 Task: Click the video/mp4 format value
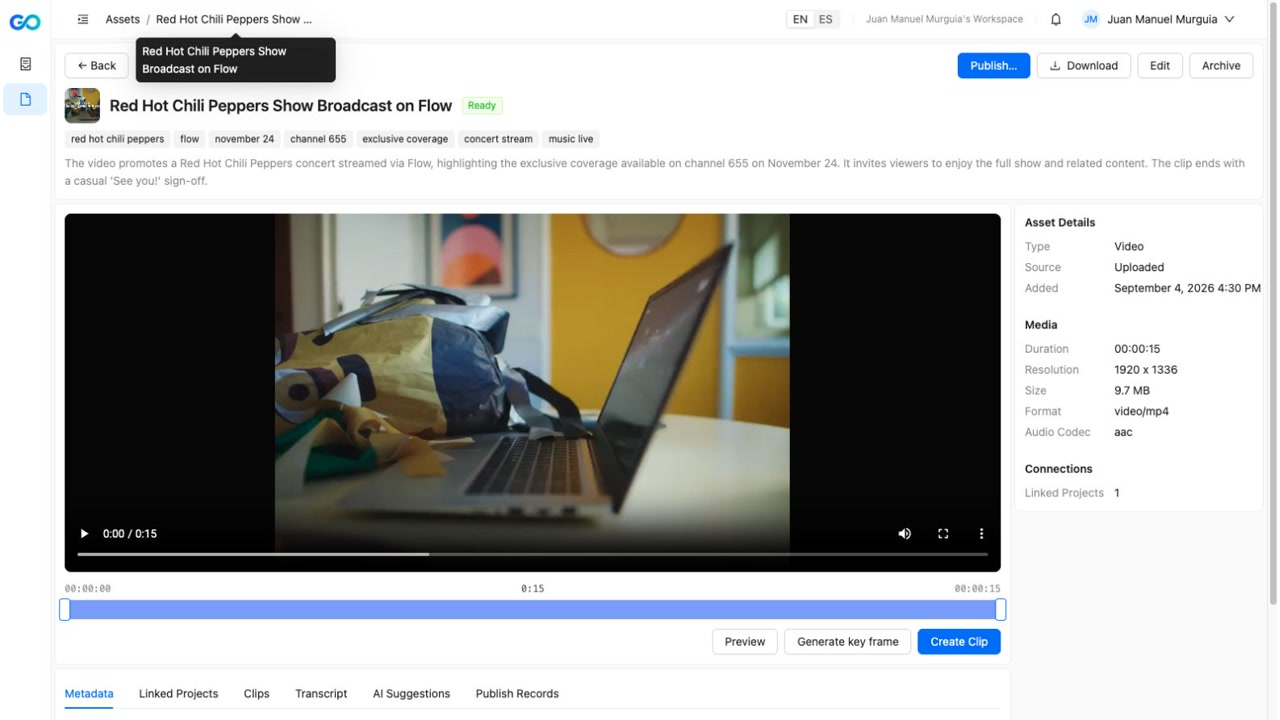click(x=1142, y=412)
